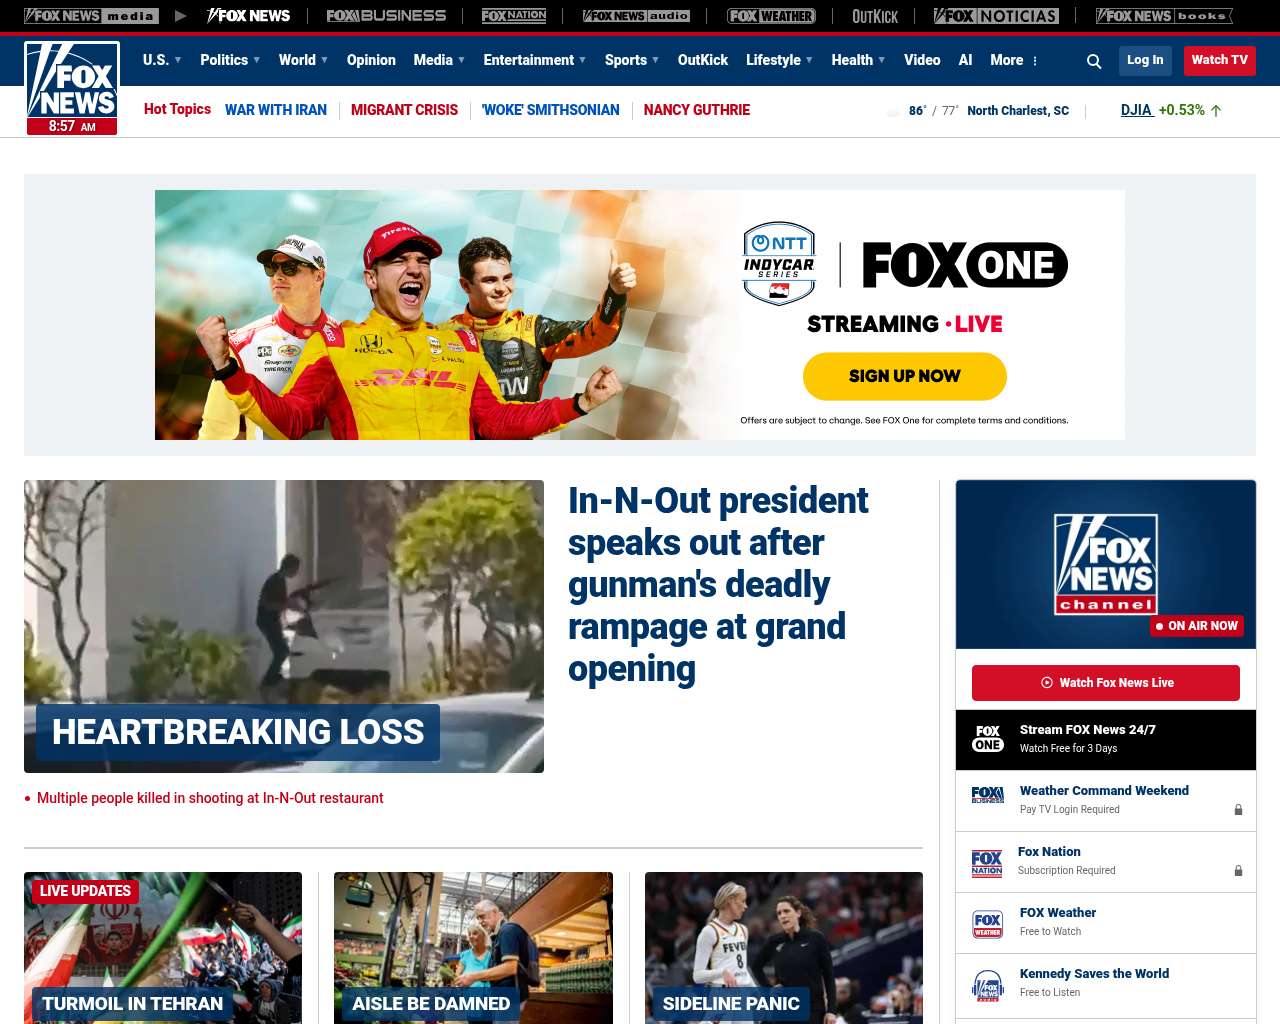Open the Video section
This screenshot has height=1024, width=1280.
[x=922, y=60]
